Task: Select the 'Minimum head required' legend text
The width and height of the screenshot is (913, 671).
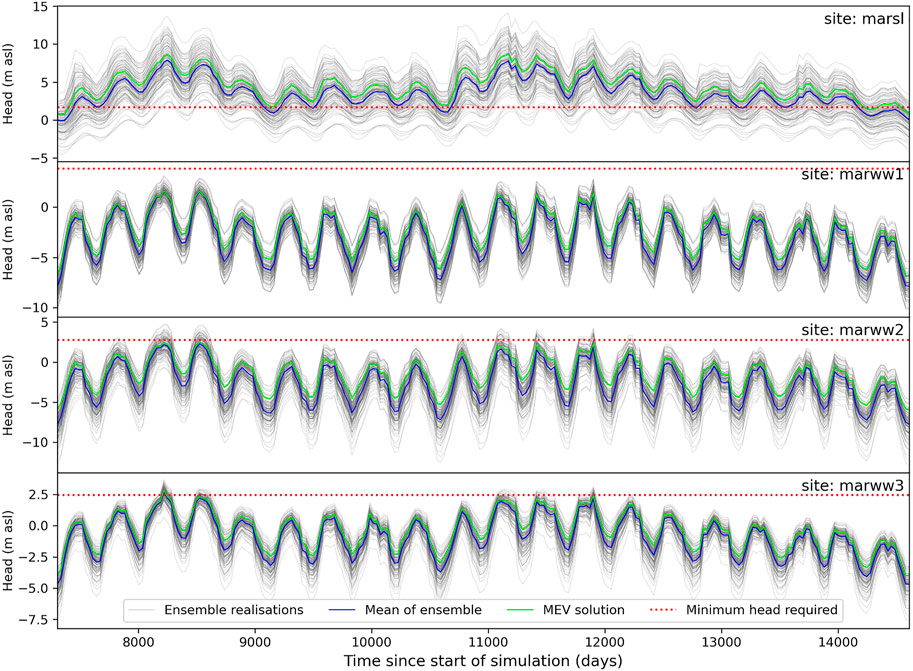Action: click(x=762, y=610)
